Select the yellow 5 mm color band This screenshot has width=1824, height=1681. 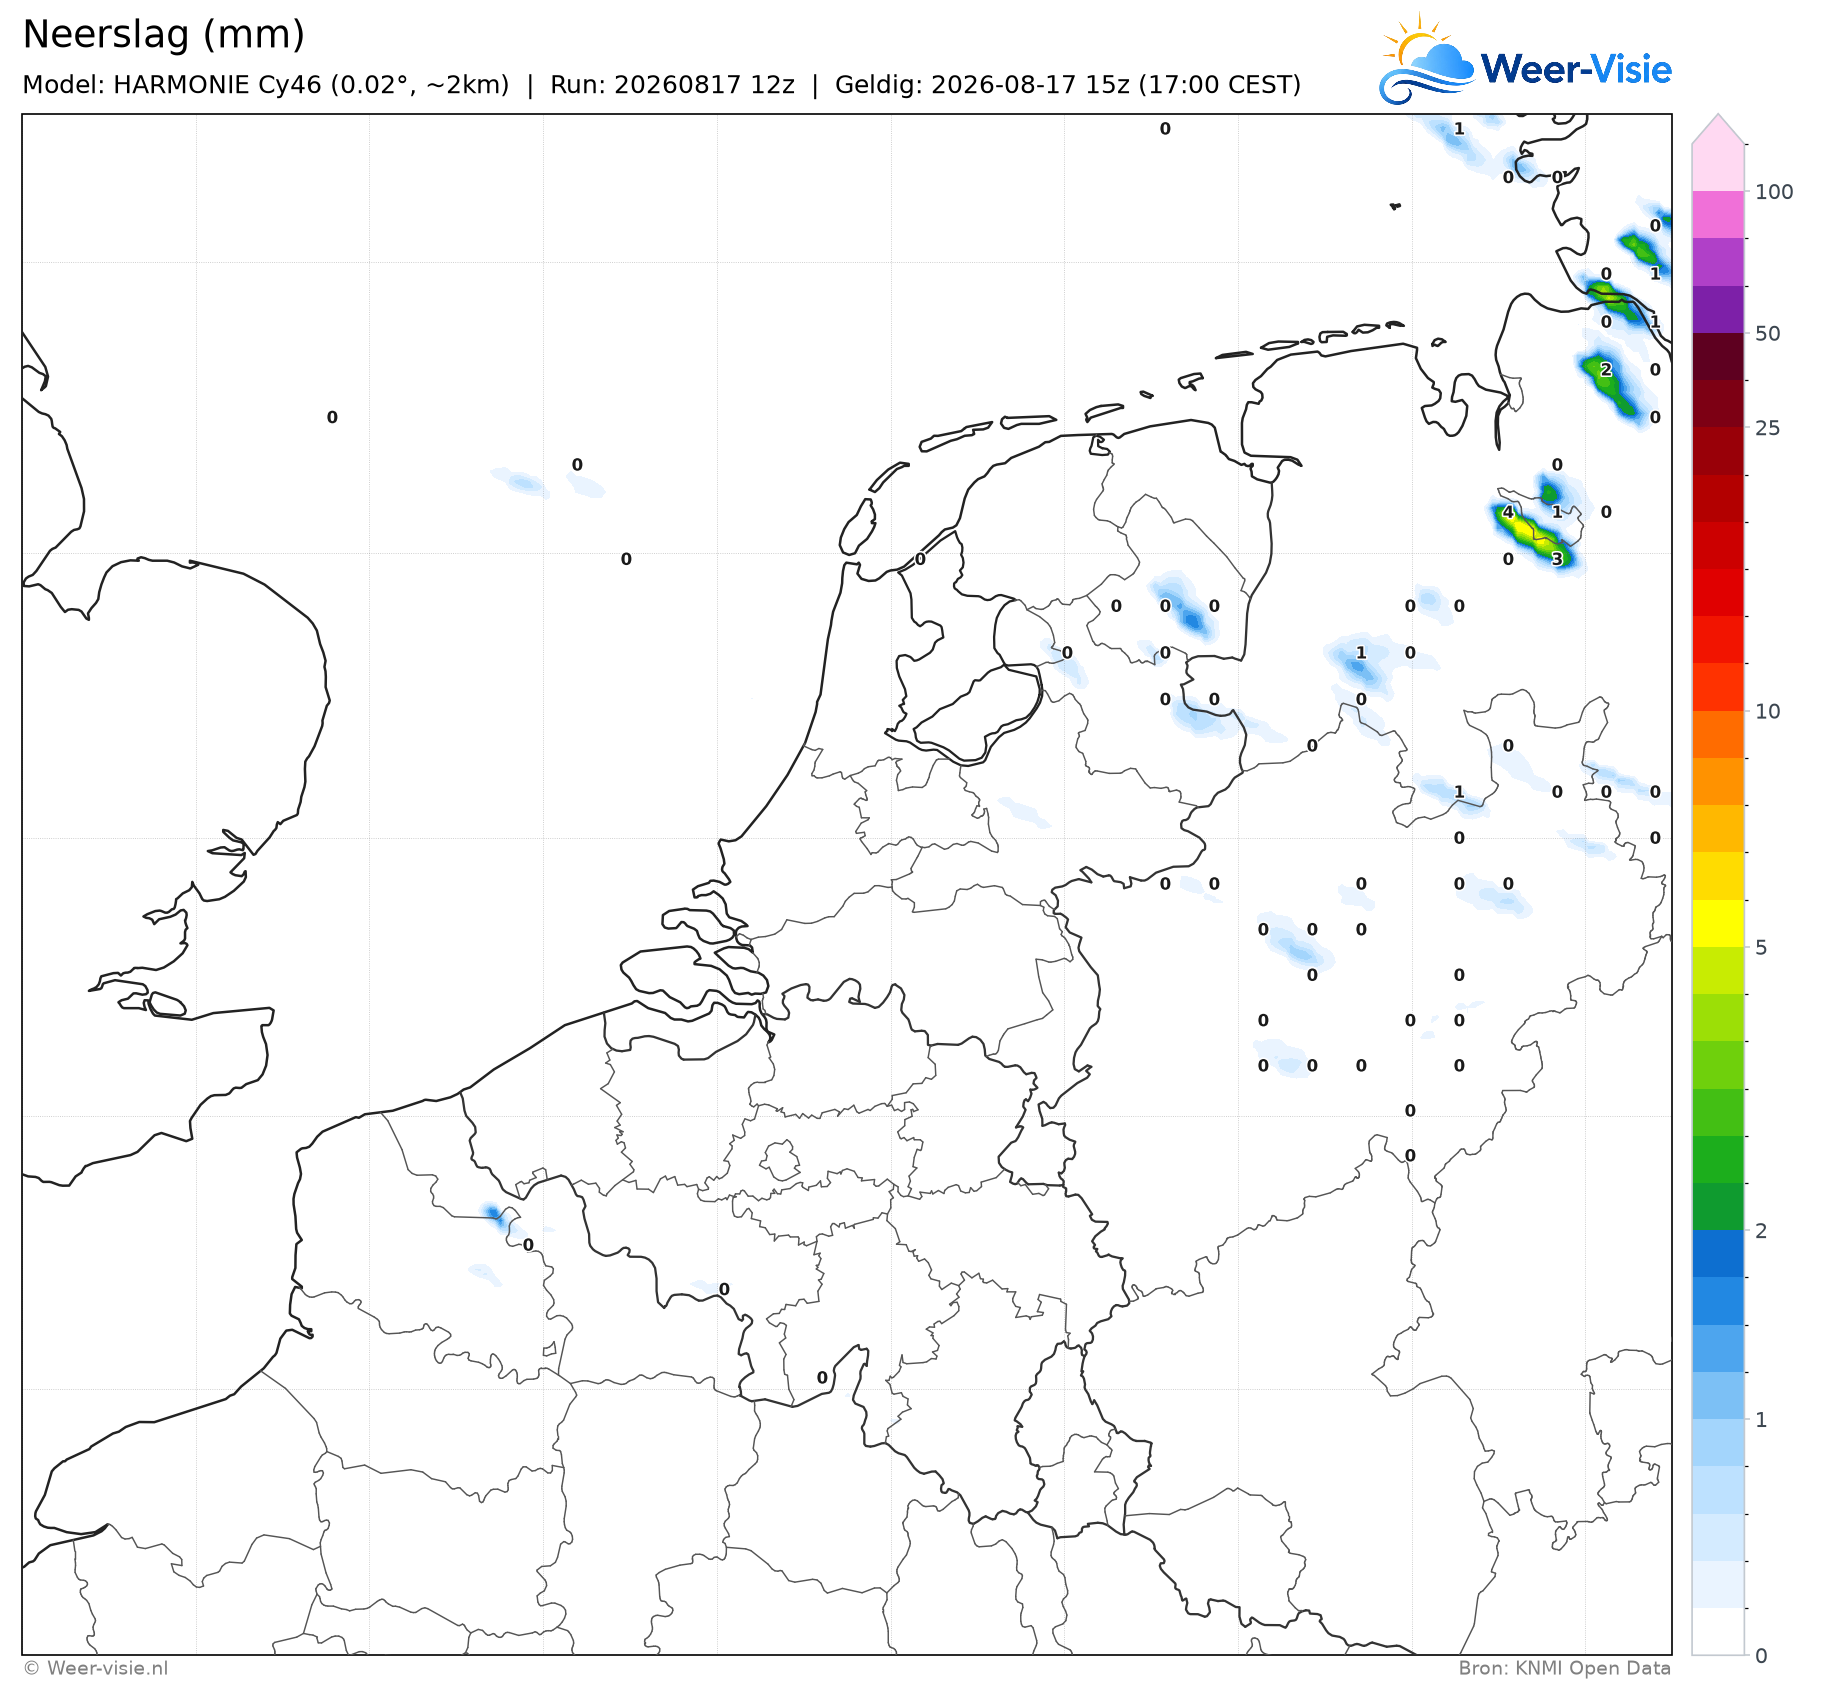[x=1718, y=923]
